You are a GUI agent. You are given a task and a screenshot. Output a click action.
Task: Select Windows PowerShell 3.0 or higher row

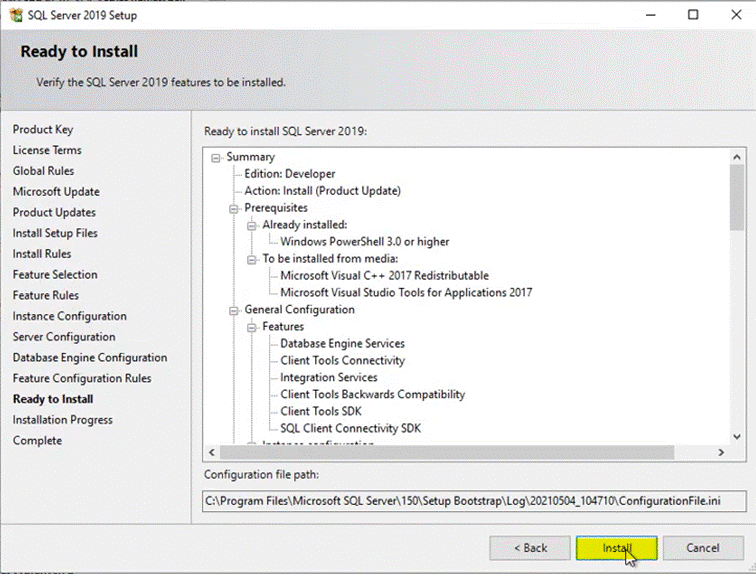(x=365, y=242)
